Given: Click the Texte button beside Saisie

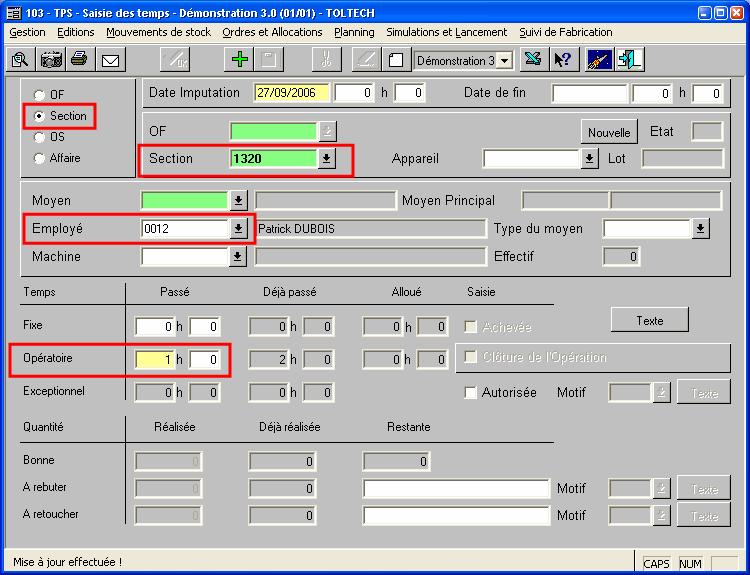Looking at the screenshot, I should tap(649, 321).
